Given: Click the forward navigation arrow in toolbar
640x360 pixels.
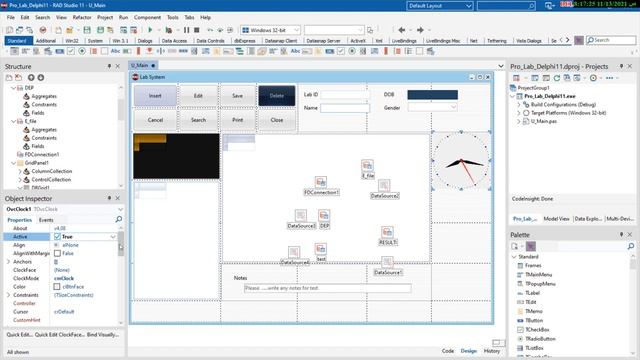Looking at the screenshot, I should 420,30.
